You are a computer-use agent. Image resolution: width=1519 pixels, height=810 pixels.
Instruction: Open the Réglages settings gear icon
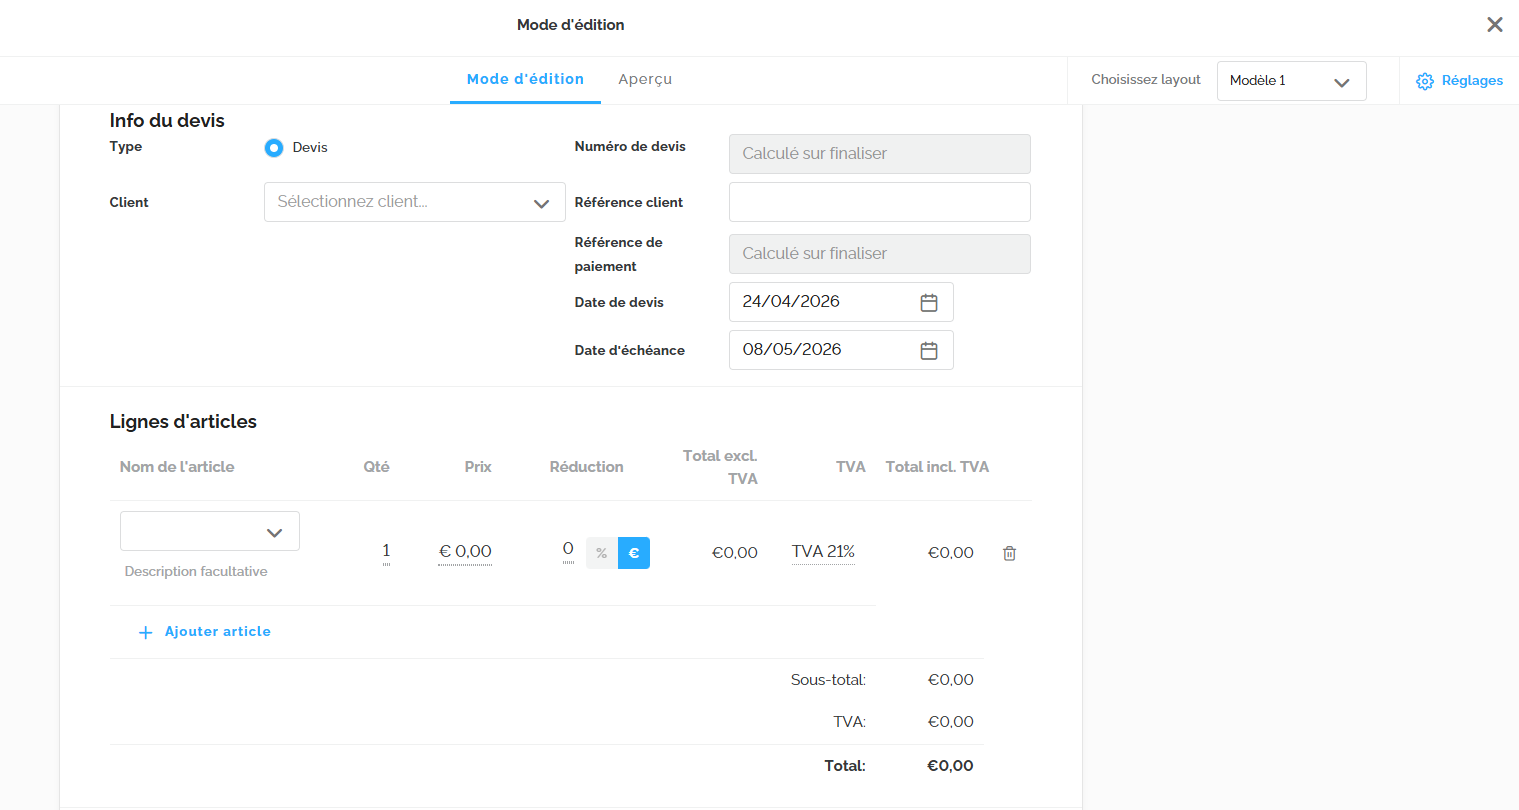[1425, 81]
